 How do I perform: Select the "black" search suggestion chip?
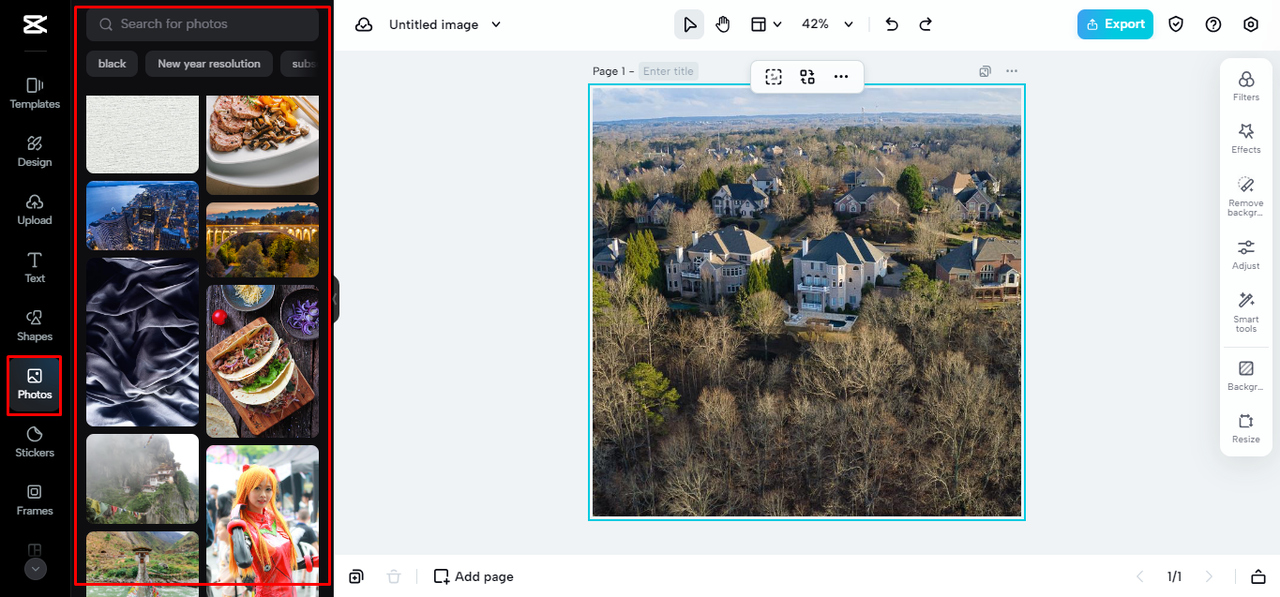pos(112,64)
